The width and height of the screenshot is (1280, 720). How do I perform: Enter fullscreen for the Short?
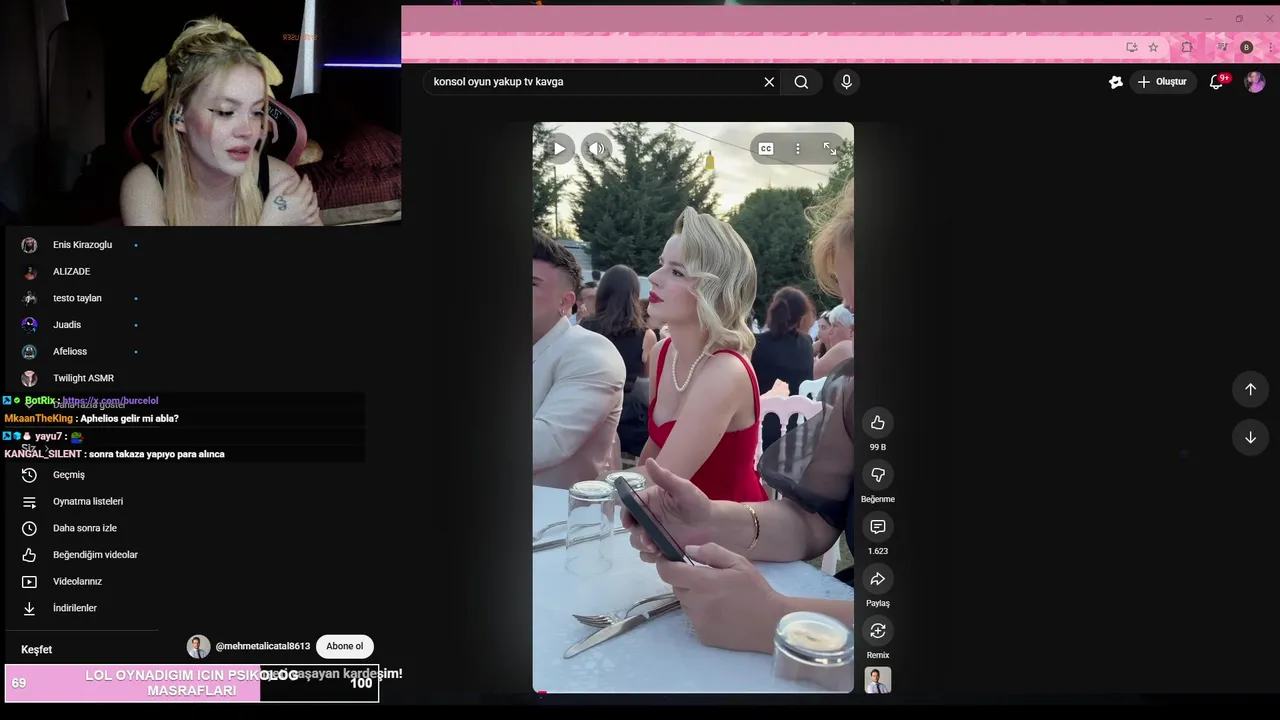(x=830, y=149)
